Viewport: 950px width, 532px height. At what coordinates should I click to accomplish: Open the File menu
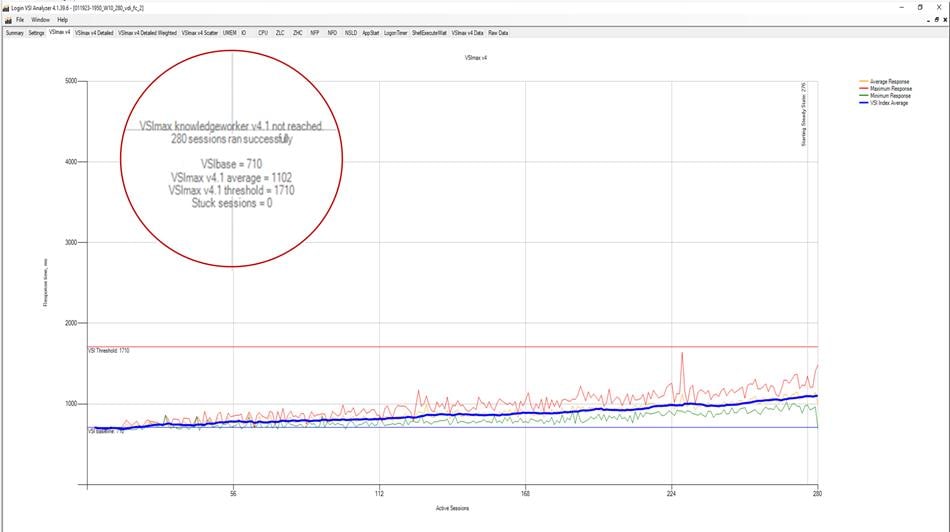click(20, 20)
